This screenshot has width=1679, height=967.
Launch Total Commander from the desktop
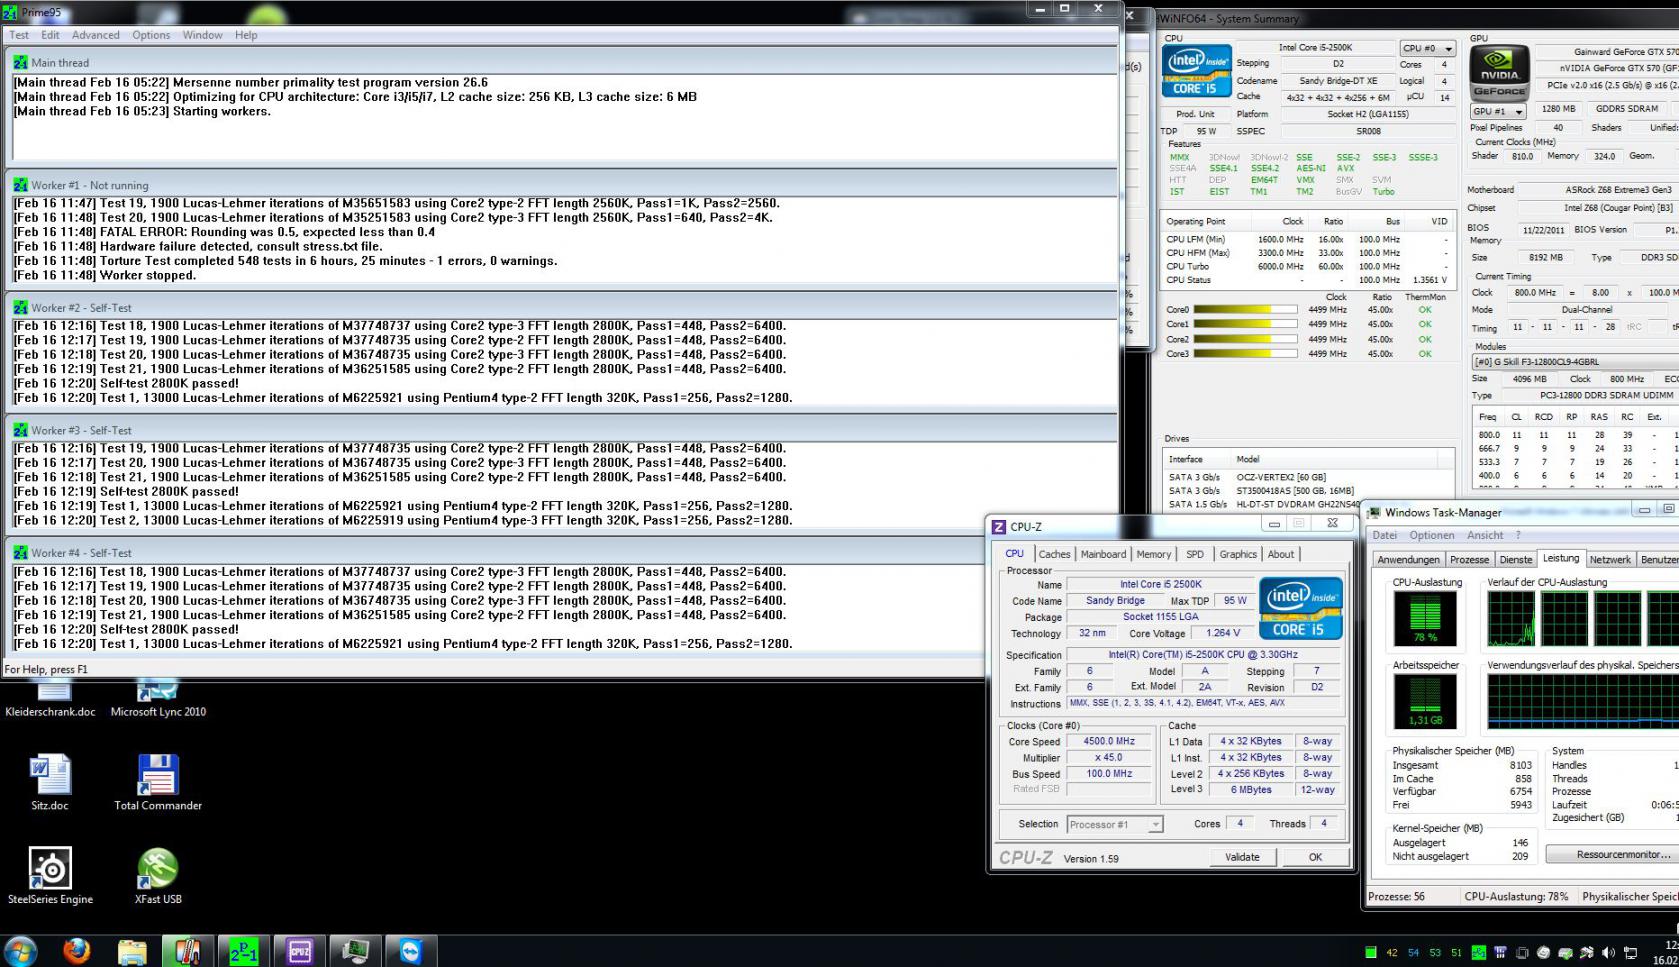click(158, 783)
